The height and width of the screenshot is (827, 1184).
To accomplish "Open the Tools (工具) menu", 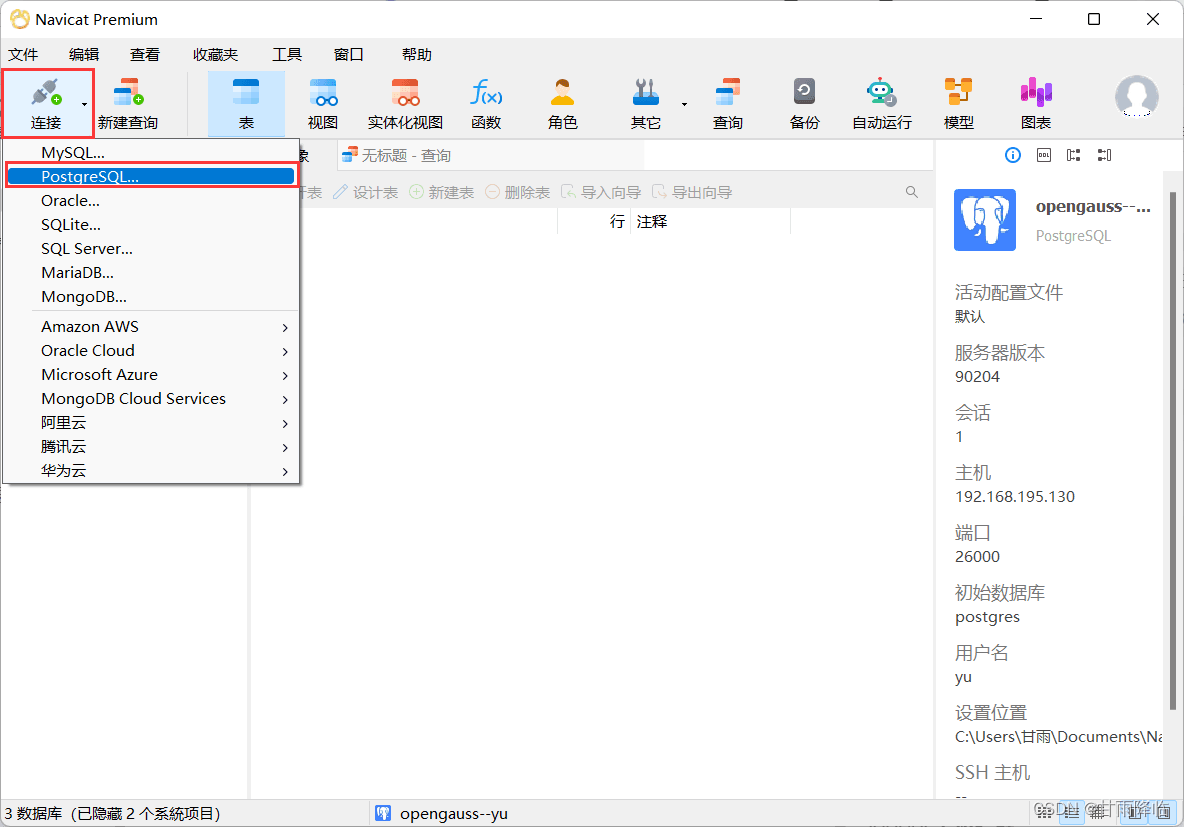I will click(287, 54).
